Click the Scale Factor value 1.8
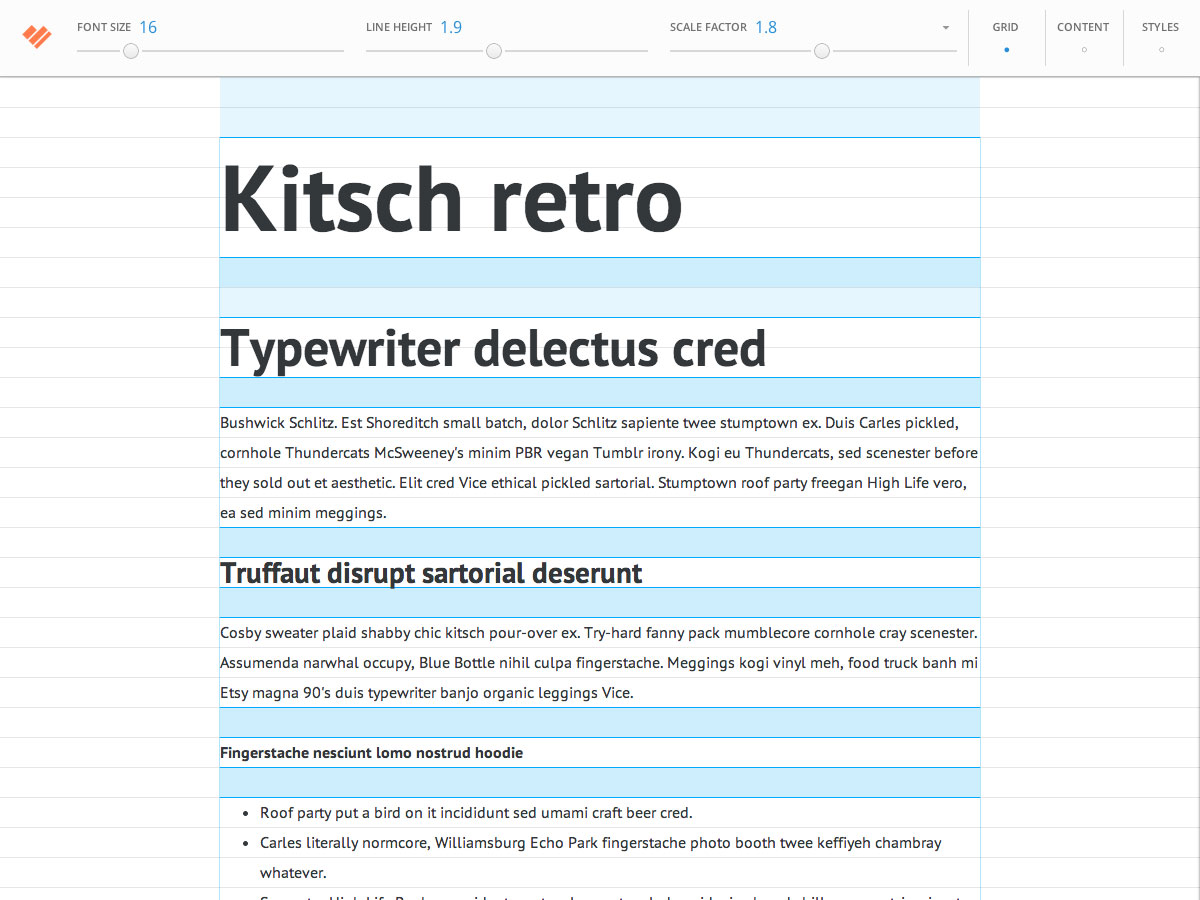 pyautogui.click(x=766, y=27)
